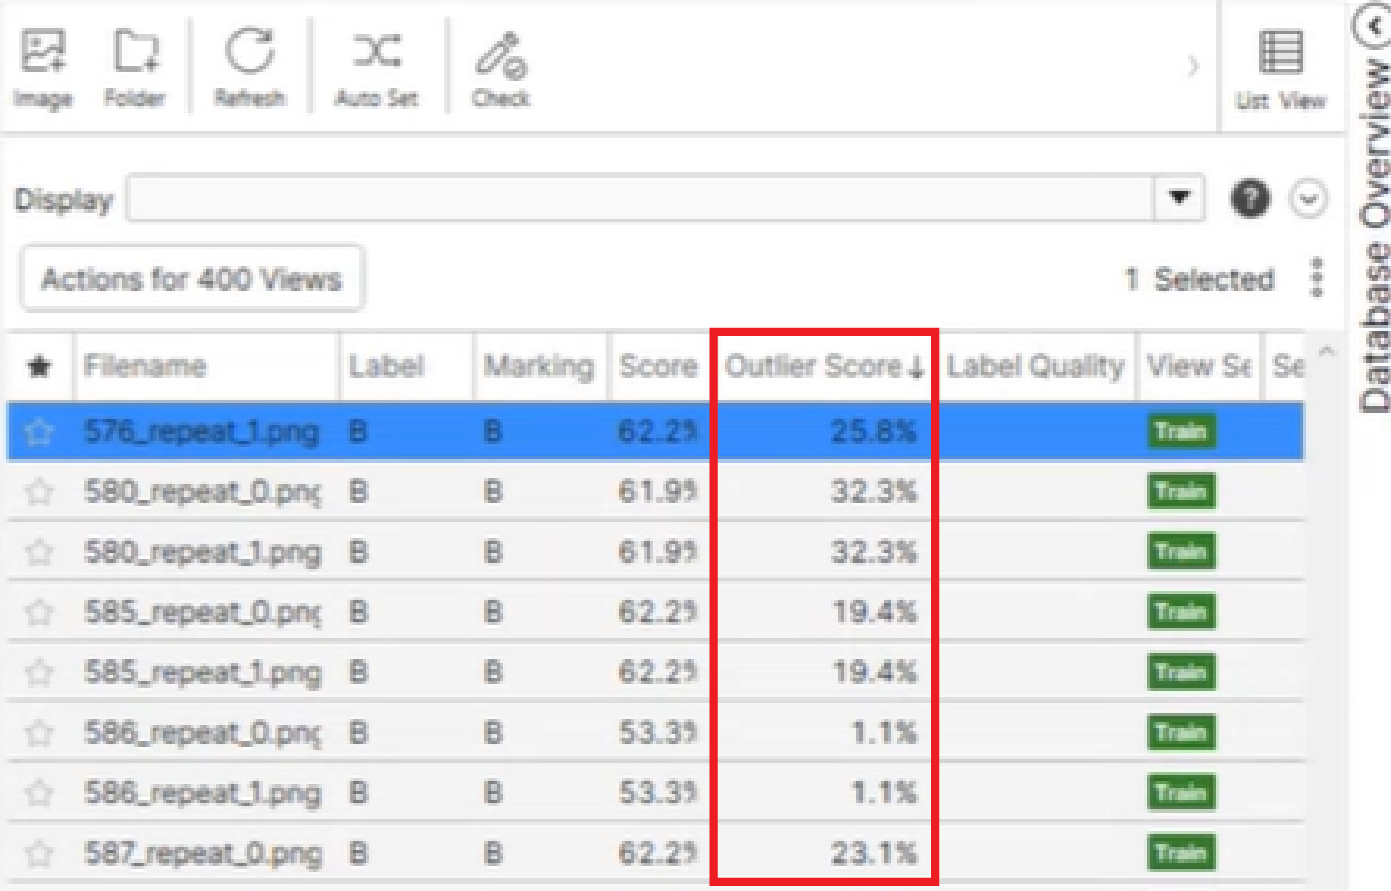Select the 585_repeat_1.png row
The height and width of the screenshot is (891, 1391).
pos(655,672)
